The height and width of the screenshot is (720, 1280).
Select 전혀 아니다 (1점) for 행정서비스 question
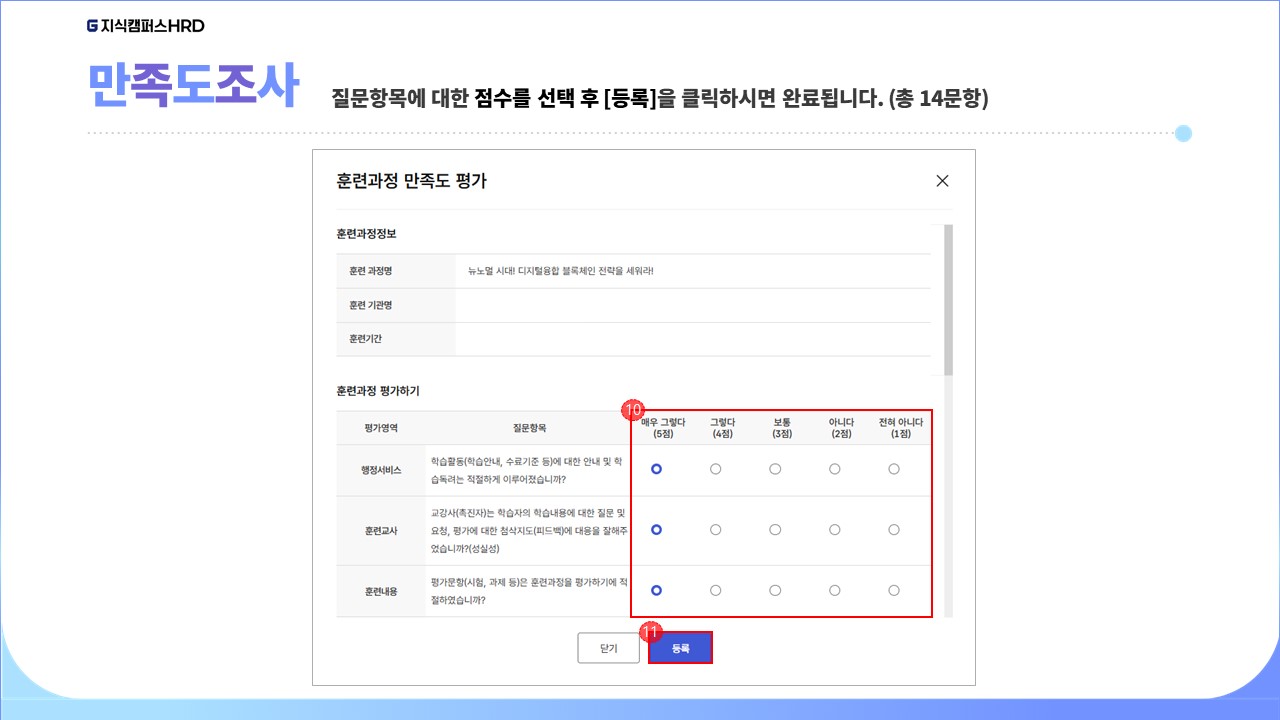[x=894, y=469]
